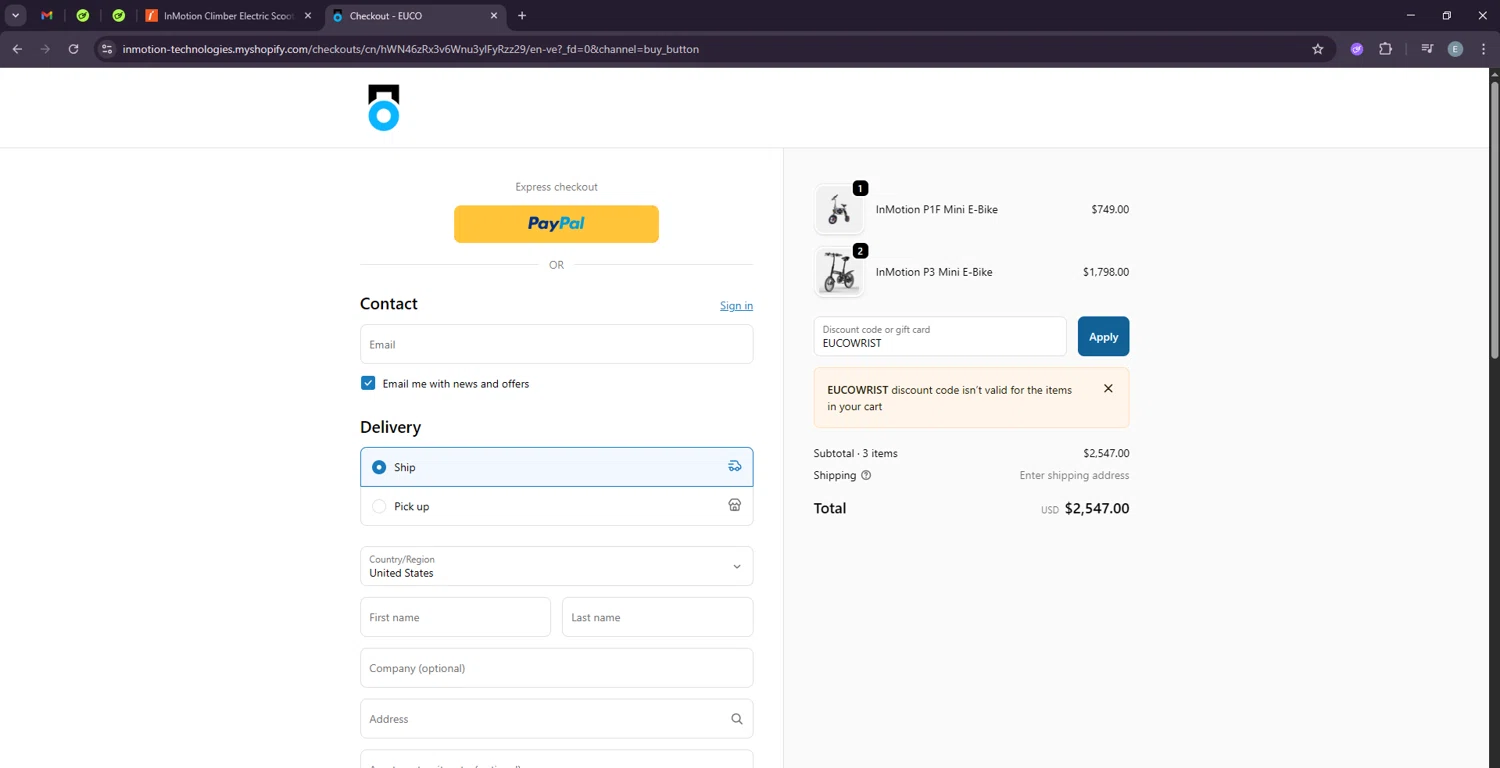Switch to the second green checkmark tab

pos(119,16)
